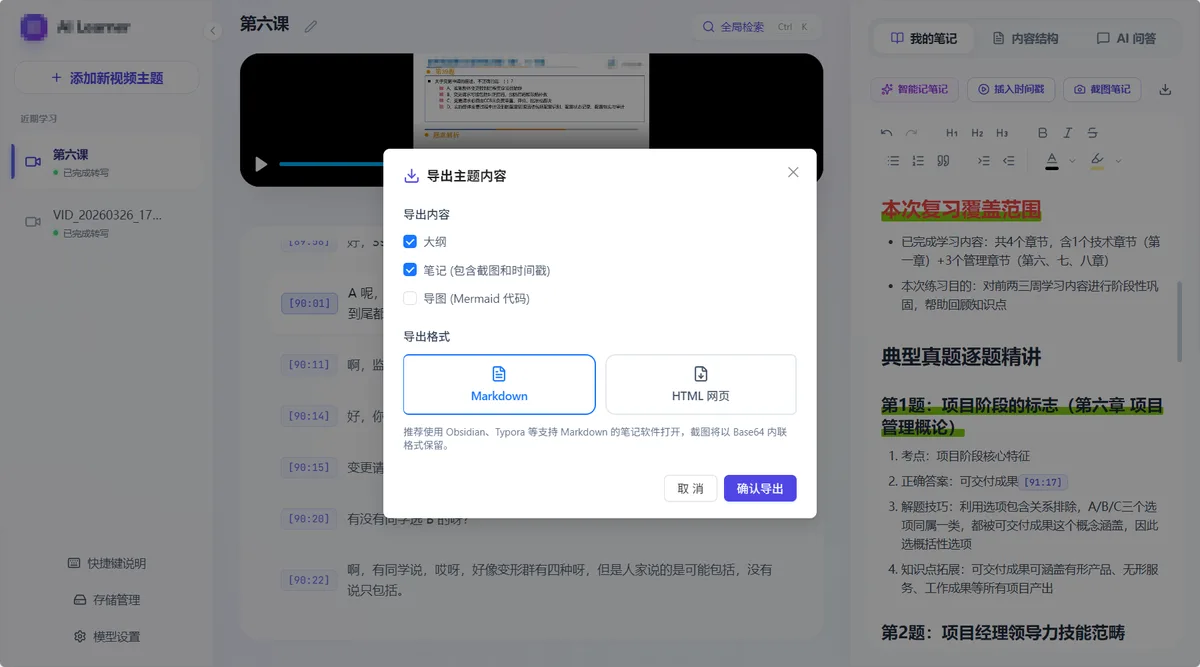Open the 第六课 video topic in sidebar
Viewport: 1200px width, 667px height.
106,161
